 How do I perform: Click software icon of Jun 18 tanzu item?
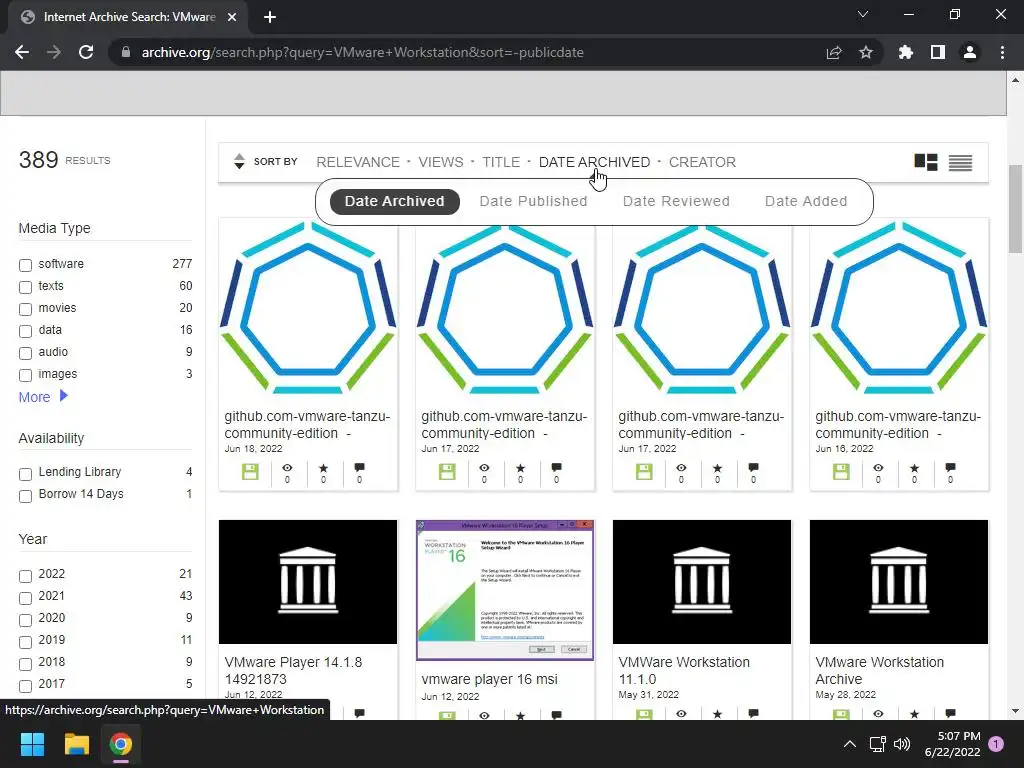250,472
